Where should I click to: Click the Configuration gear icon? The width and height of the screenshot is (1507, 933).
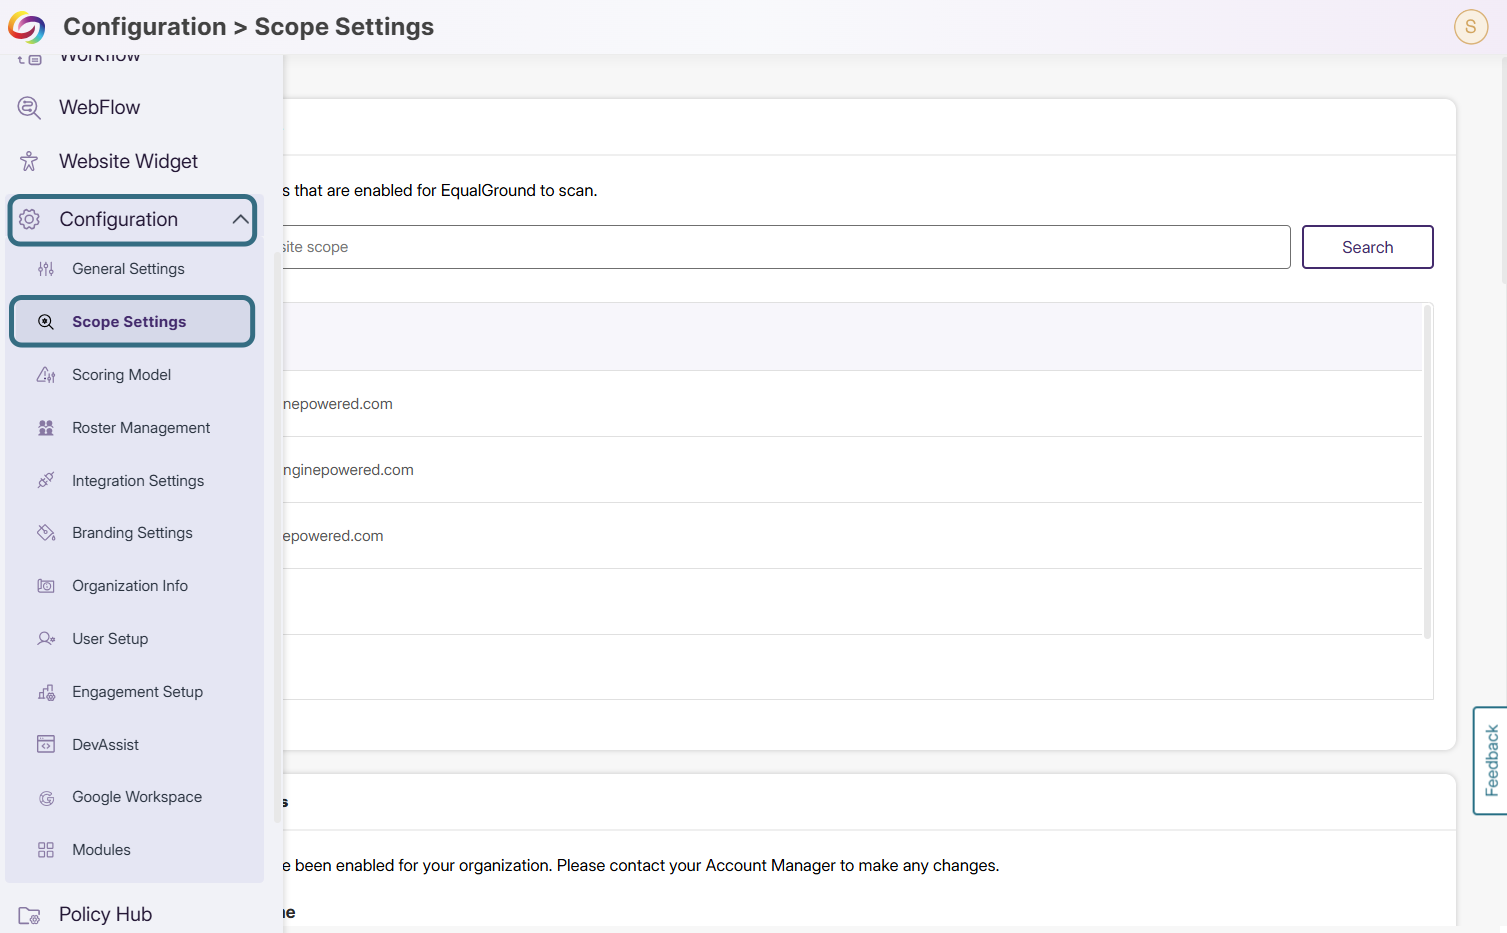click(30, 219)
